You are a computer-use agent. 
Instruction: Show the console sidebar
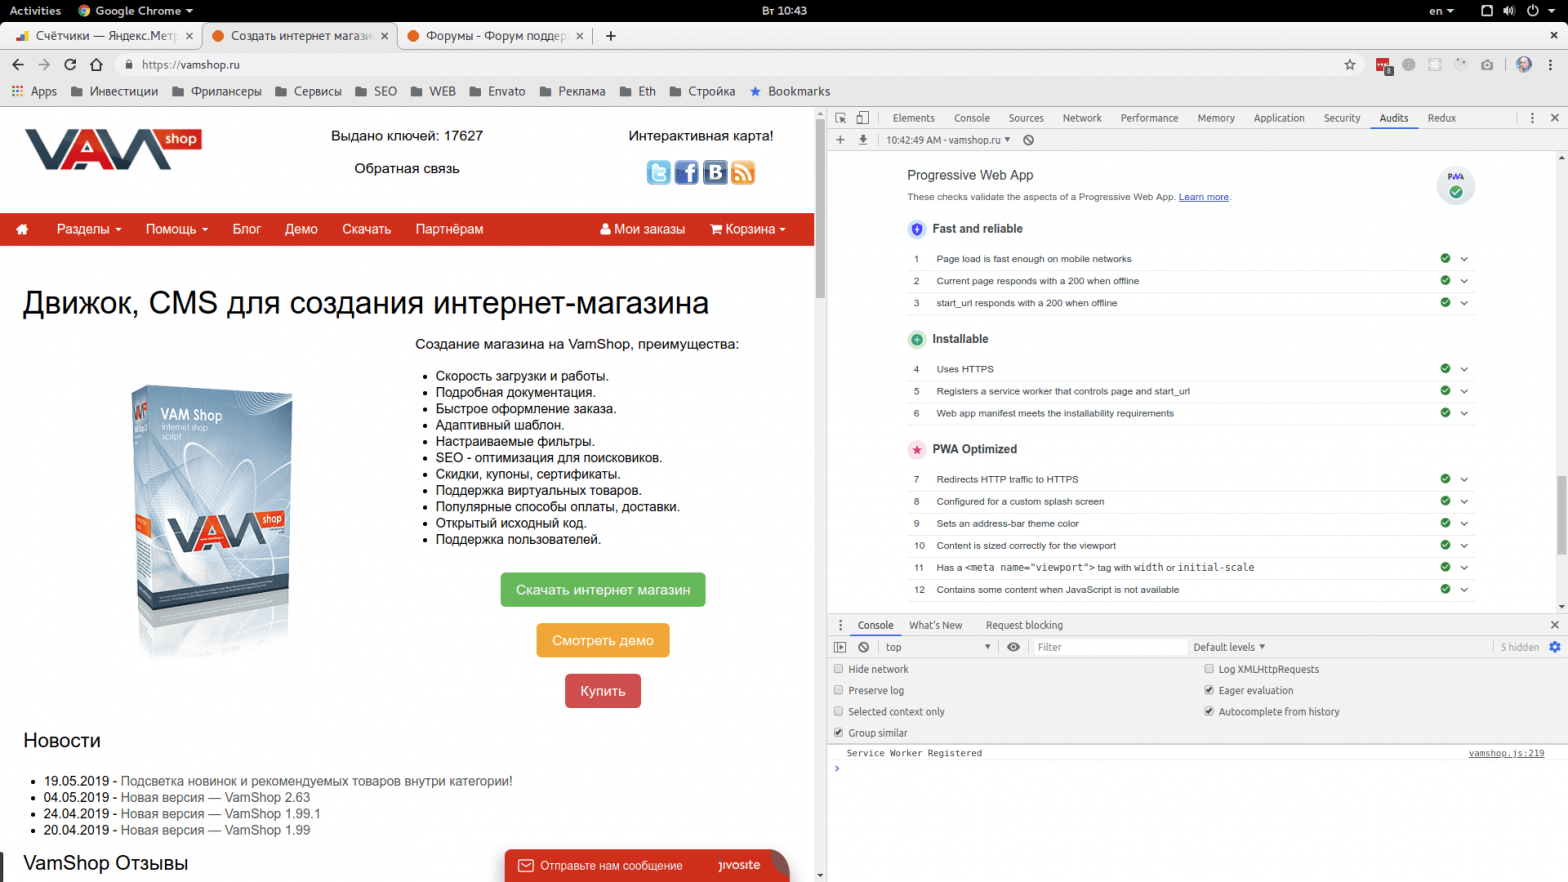(x=840, y=647)
